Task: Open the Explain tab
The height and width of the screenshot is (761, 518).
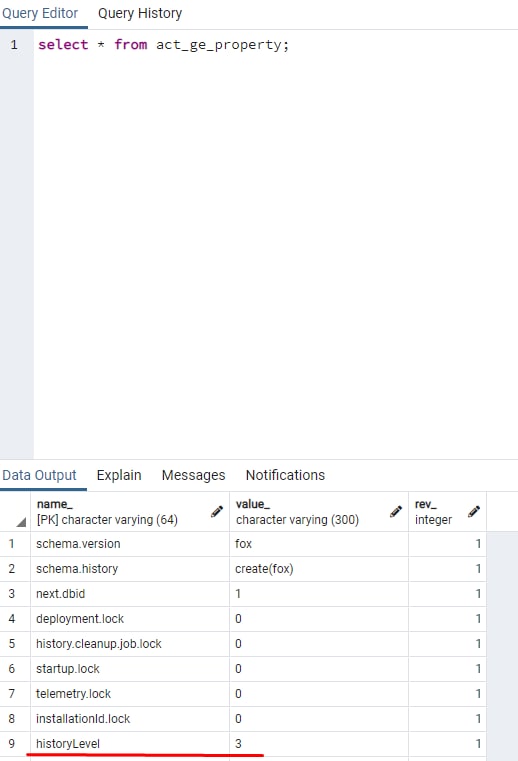Action: 119,475
